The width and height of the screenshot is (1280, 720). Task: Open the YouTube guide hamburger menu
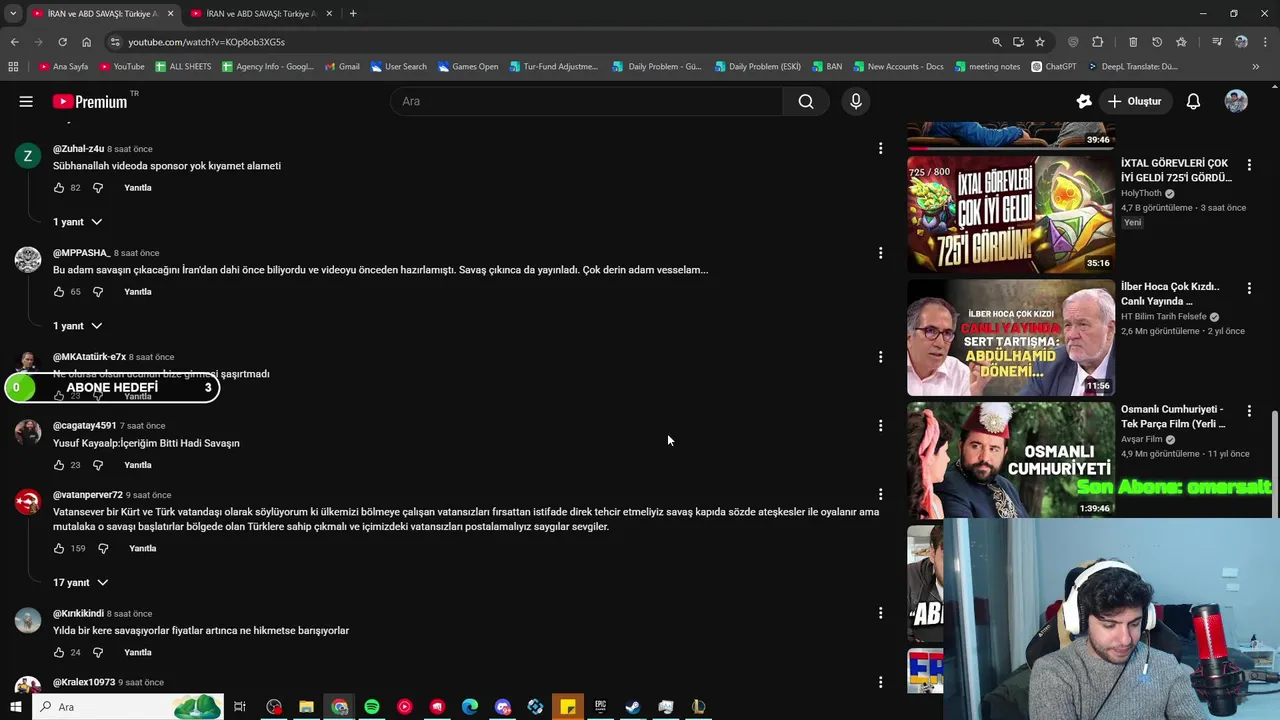(26, 101)
